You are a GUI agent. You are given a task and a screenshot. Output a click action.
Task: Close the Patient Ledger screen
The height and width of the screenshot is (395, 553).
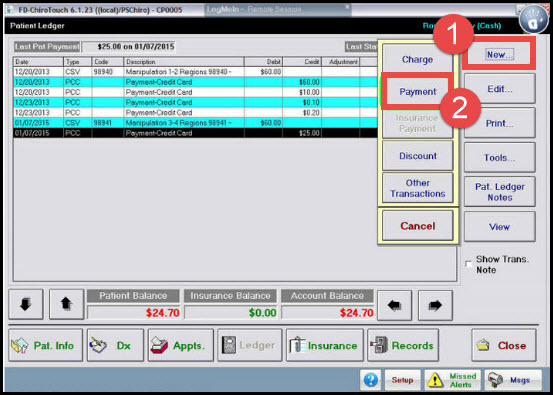(504, 345)
